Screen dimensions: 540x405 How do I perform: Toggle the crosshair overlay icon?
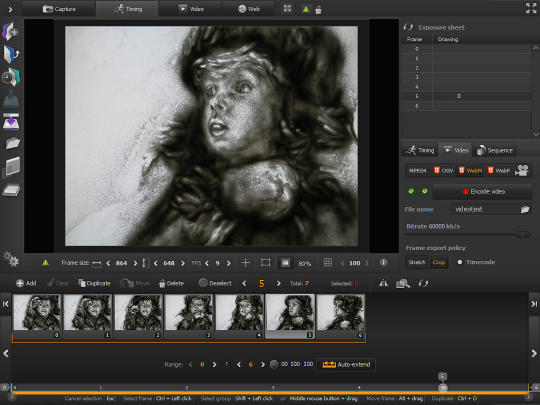tap(245, 263)
